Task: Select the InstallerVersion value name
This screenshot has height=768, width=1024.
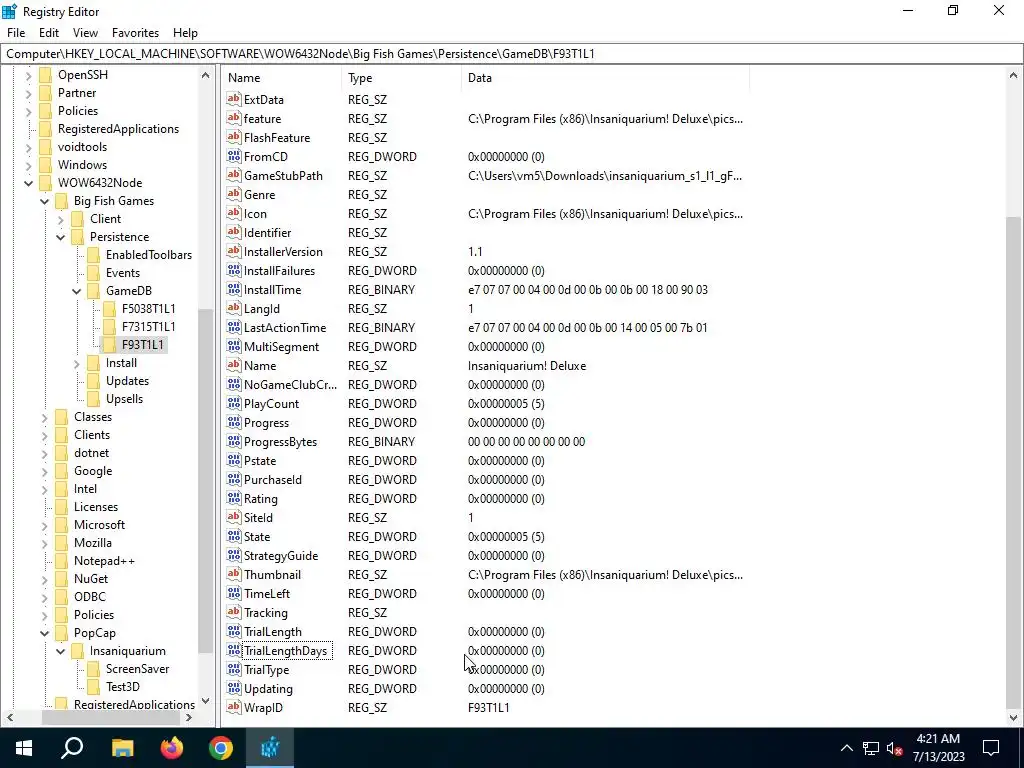Action: (x=283, y=251)
